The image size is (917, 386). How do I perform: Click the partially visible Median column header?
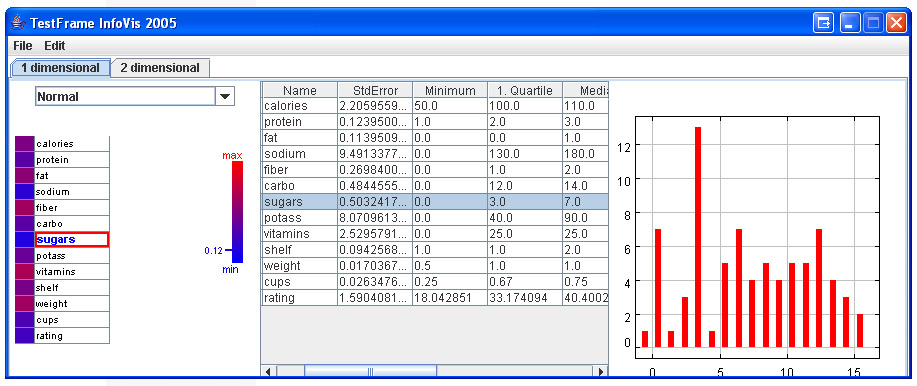pos(585,90)
